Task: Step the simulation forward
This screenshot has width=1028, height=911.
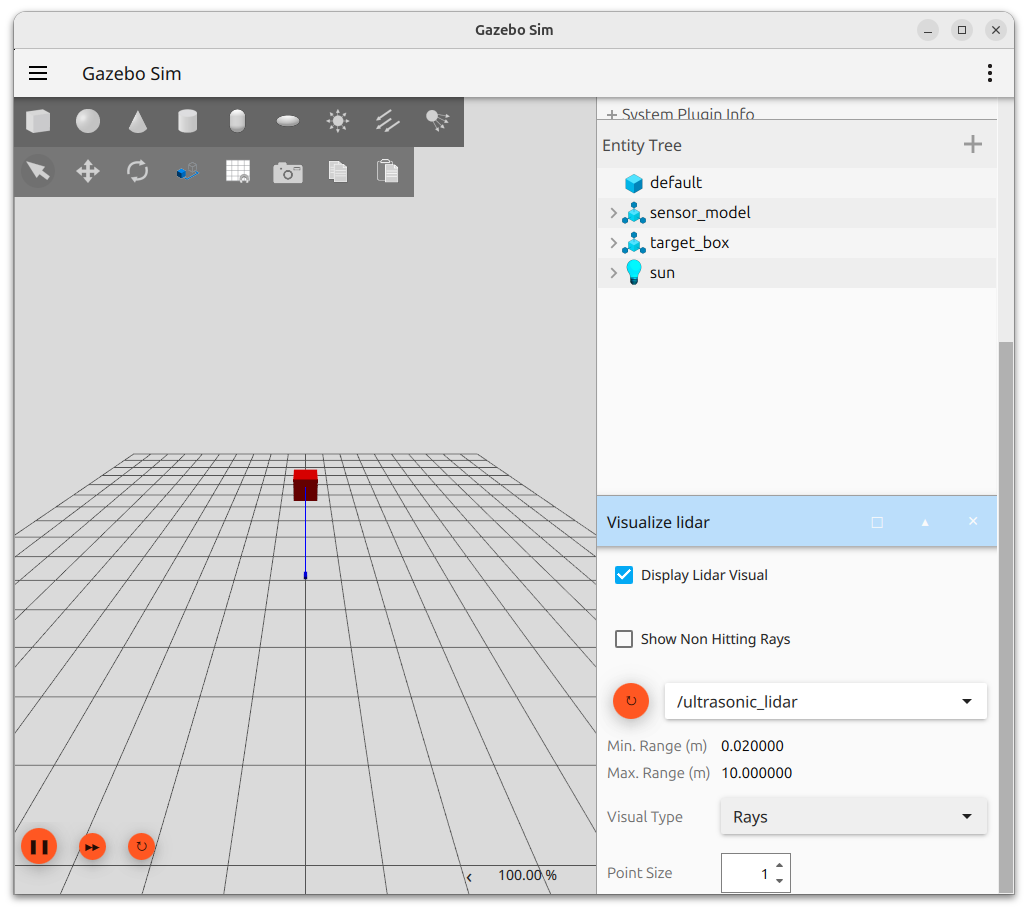Action: click(x=92, y=847)
